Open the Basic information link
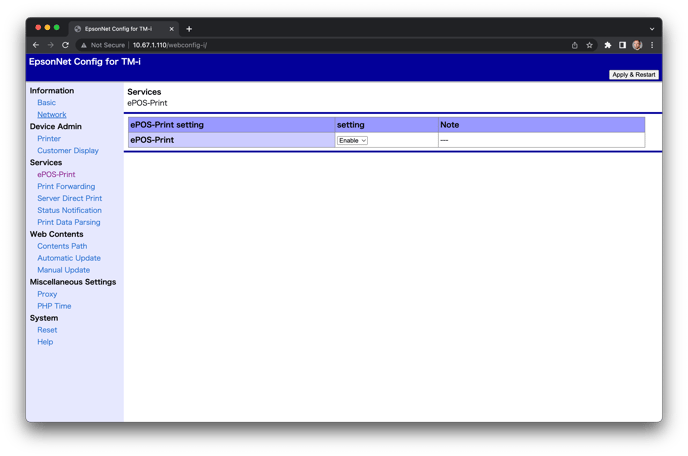Screen dimensions: 688x456 point(47,103)
